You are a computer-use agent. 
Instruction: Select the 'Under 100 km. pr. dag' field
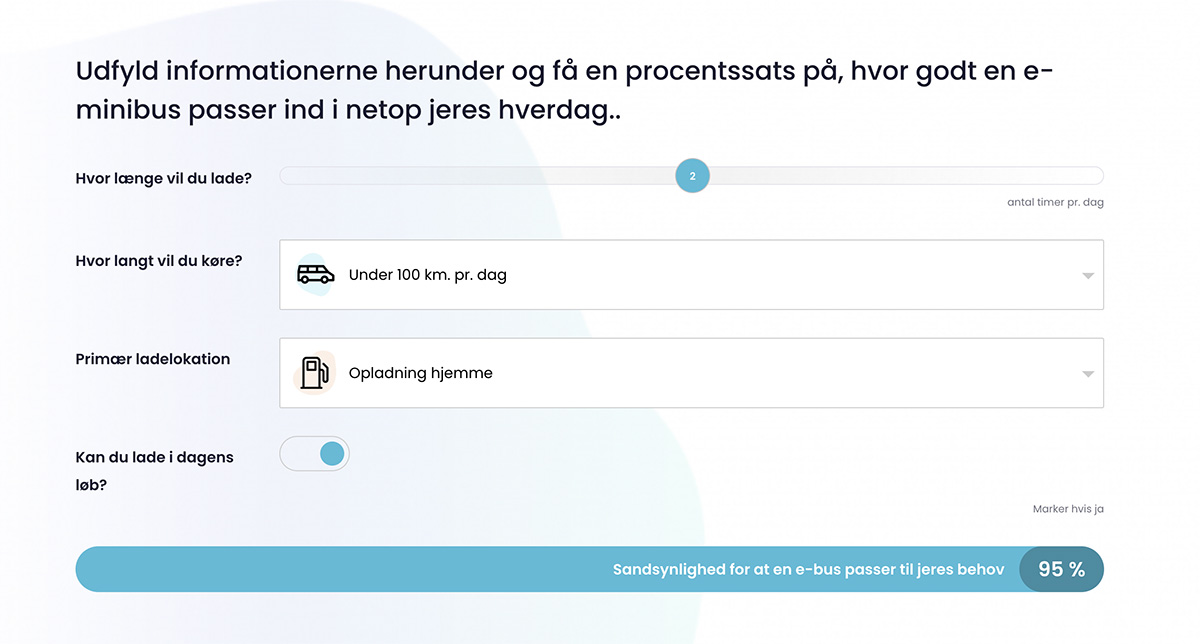691,274
